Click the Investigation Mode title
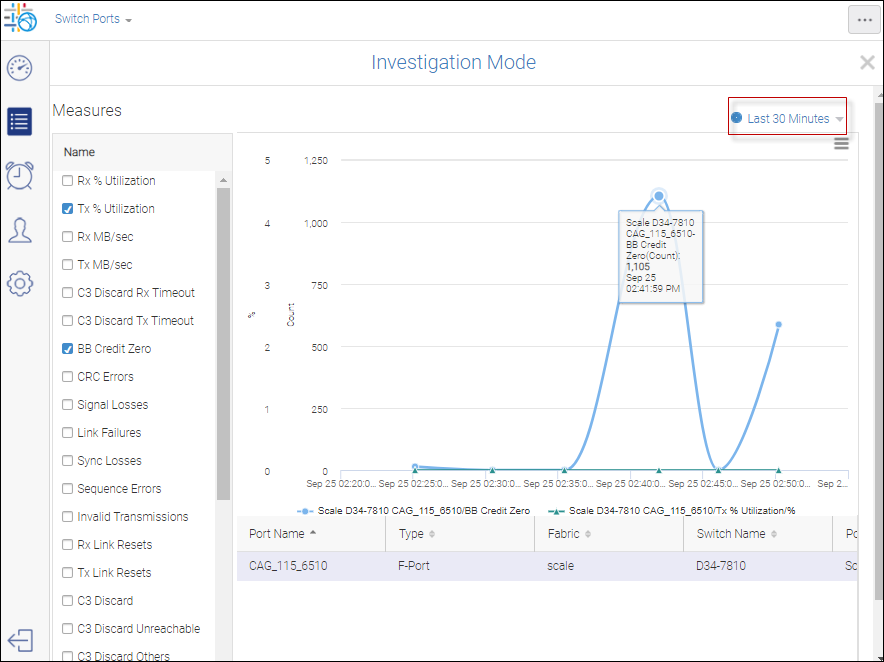This screenshot has width=884, height=662. 453,62
